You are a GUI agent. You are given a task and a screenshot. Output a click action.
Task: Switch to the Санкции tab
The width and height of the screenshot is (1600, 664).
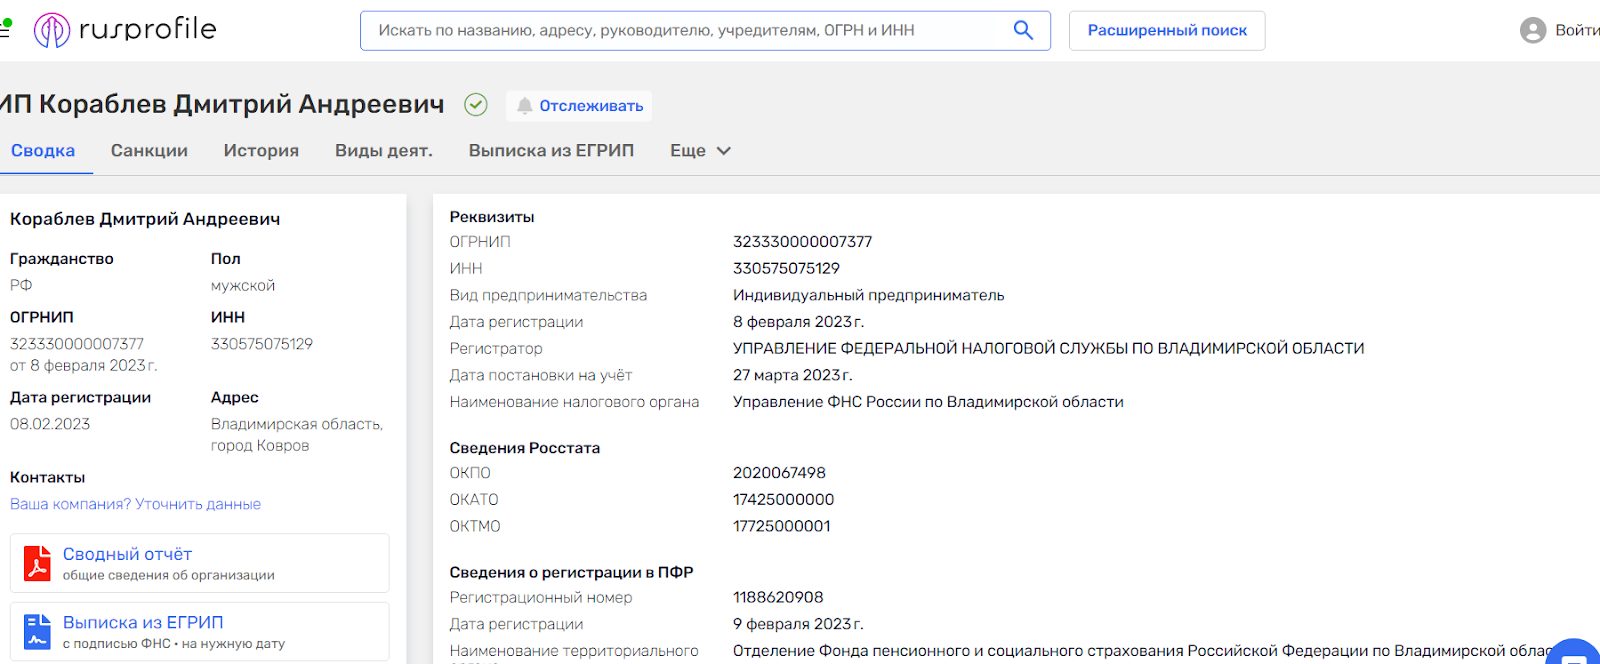coord(149,151)
